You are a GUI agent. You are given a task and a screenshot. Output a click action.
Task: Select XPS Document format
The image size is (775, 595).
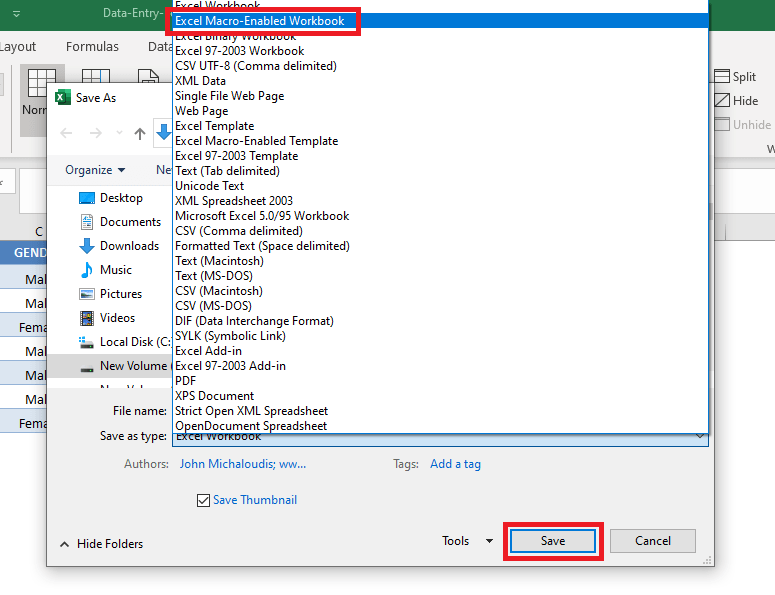[440, 395]
